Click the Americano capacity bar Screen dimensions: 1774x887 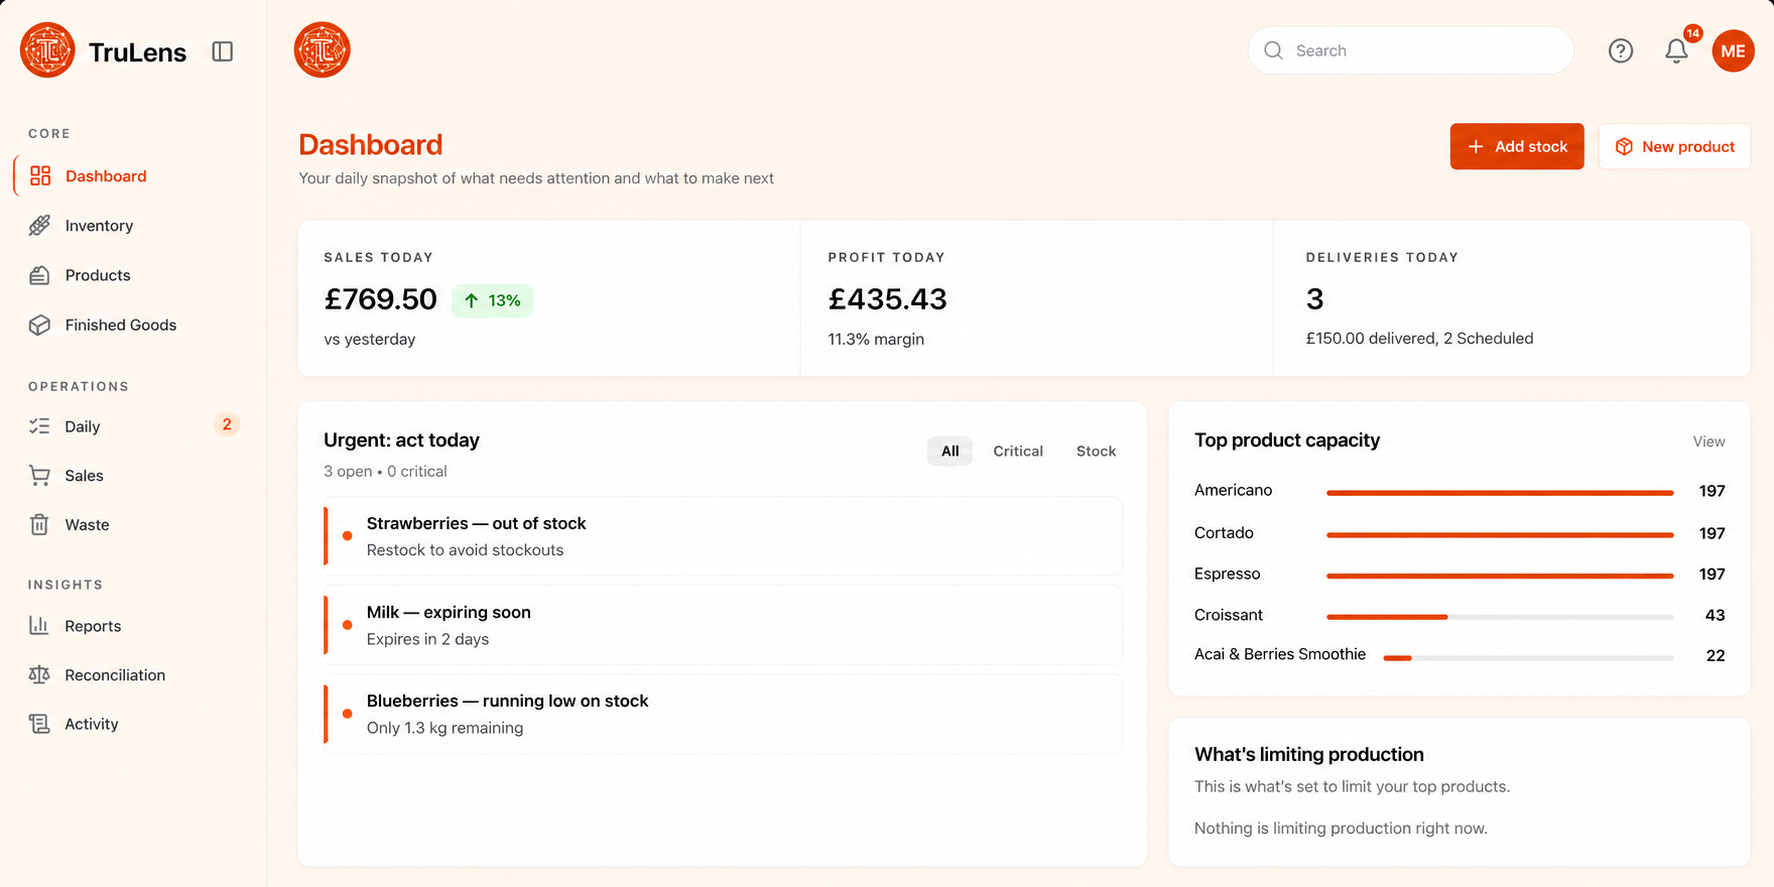click(1500, 493)
